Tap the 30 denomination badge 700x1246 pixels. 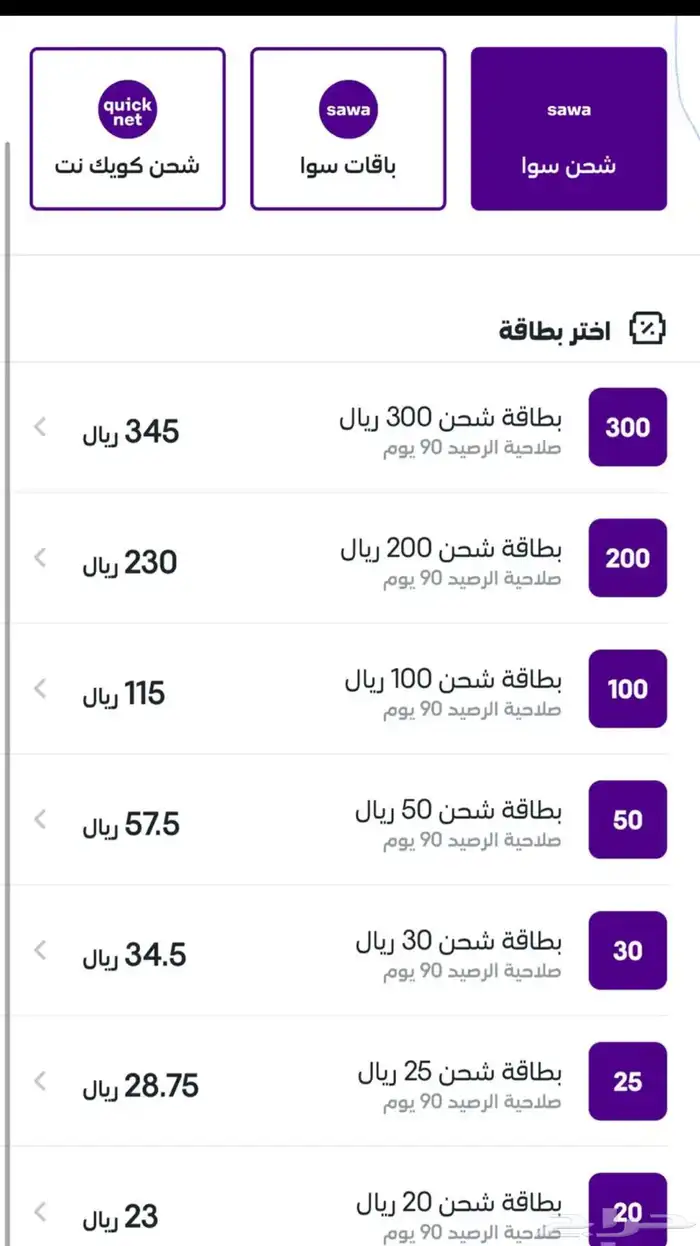point(627,951)
